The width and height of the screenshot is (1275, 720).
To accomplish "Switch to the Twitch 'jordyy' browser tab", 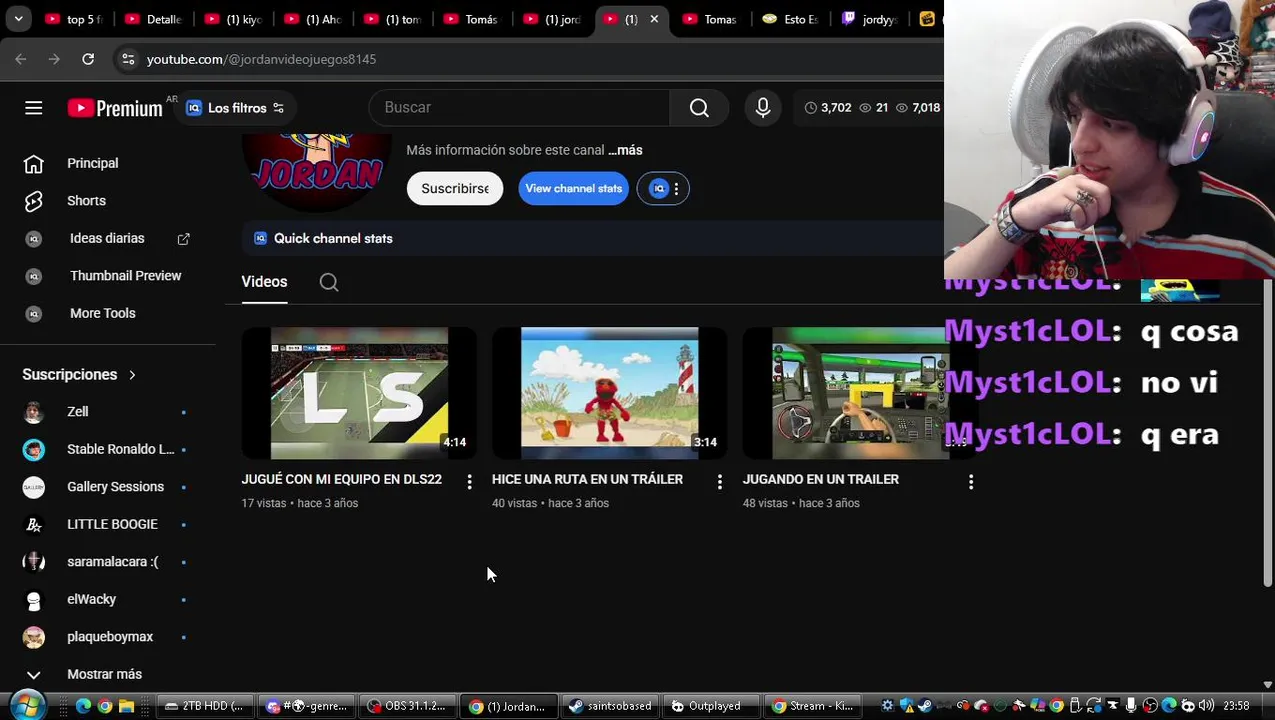I will click(871, 19).
